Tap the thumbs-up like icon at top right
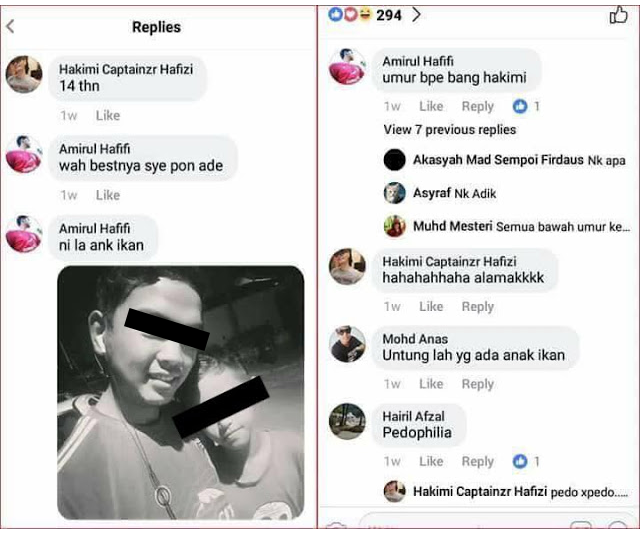This screenshot has height=533, width=640. 618,15
